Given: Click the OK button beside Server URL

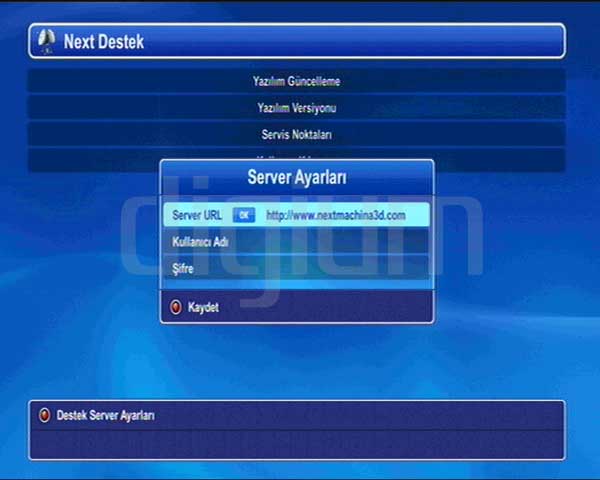Looking at the screenshot, I should click(x=244, y=215).
